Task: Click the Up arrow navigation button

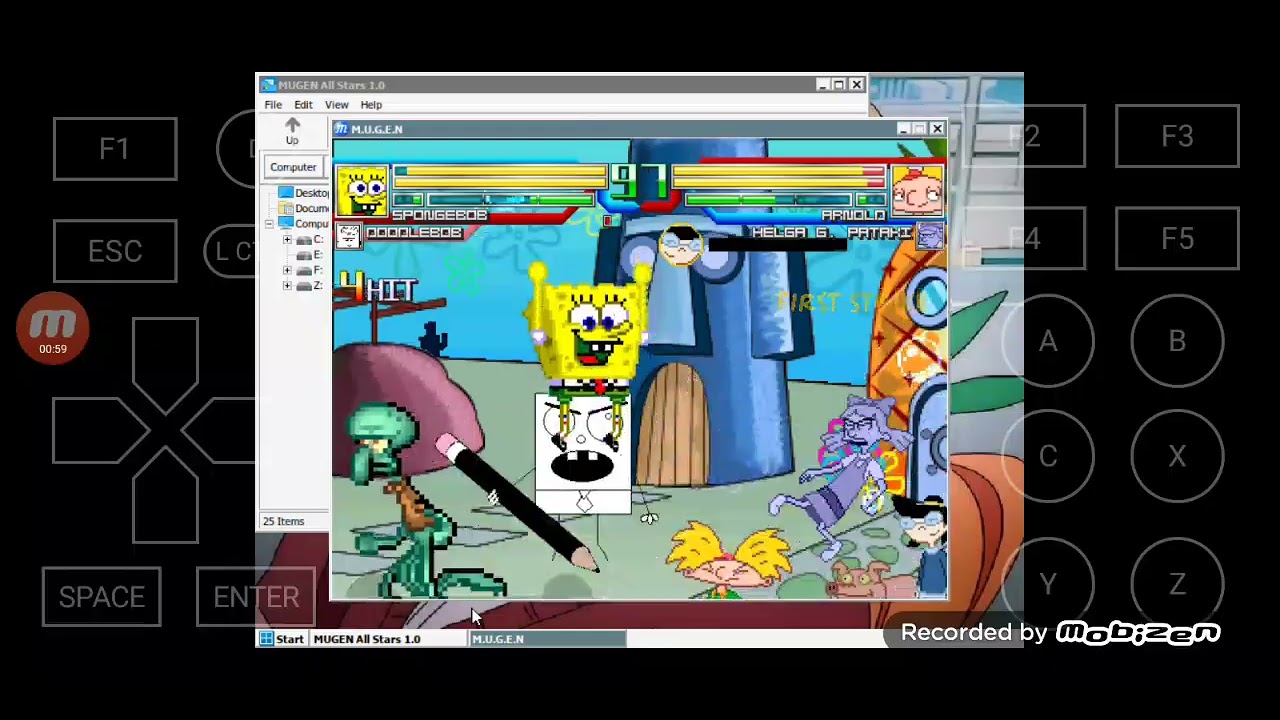Action: point(292,131)
